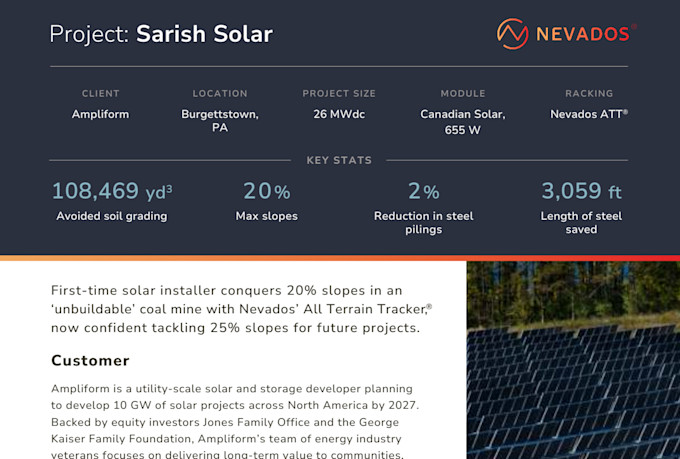The image size is (680, 459).
Task: Click the NEVADOS wordmark text
Action: (583, 34)
